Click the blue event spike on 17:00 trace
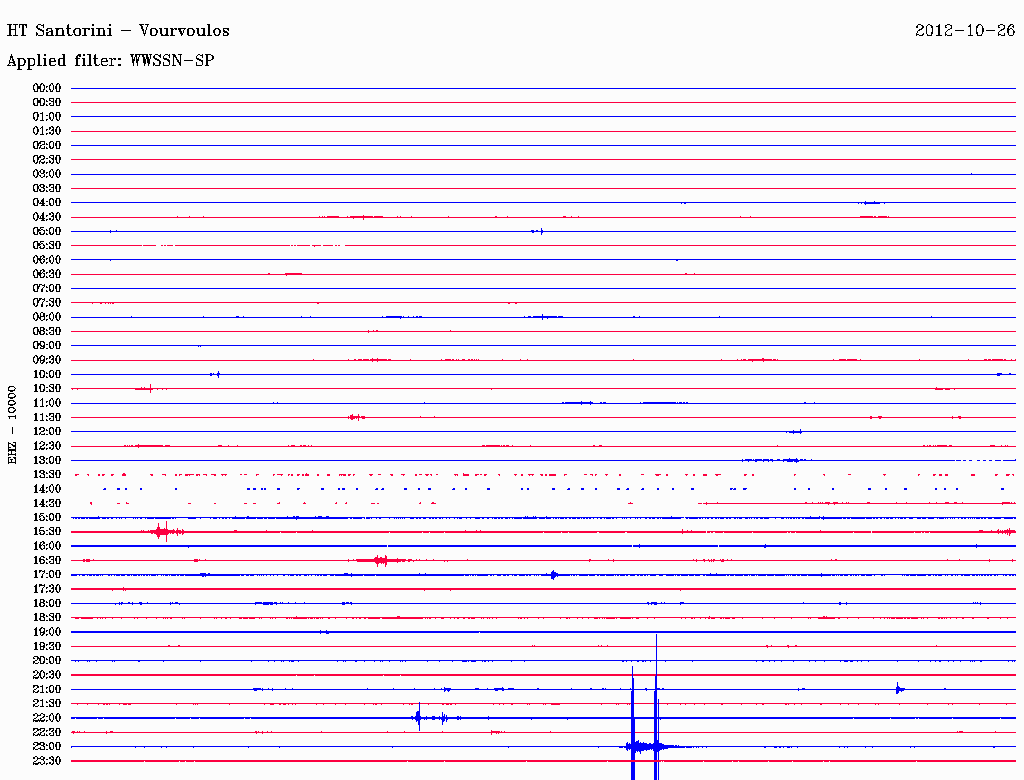 (554, 575)
